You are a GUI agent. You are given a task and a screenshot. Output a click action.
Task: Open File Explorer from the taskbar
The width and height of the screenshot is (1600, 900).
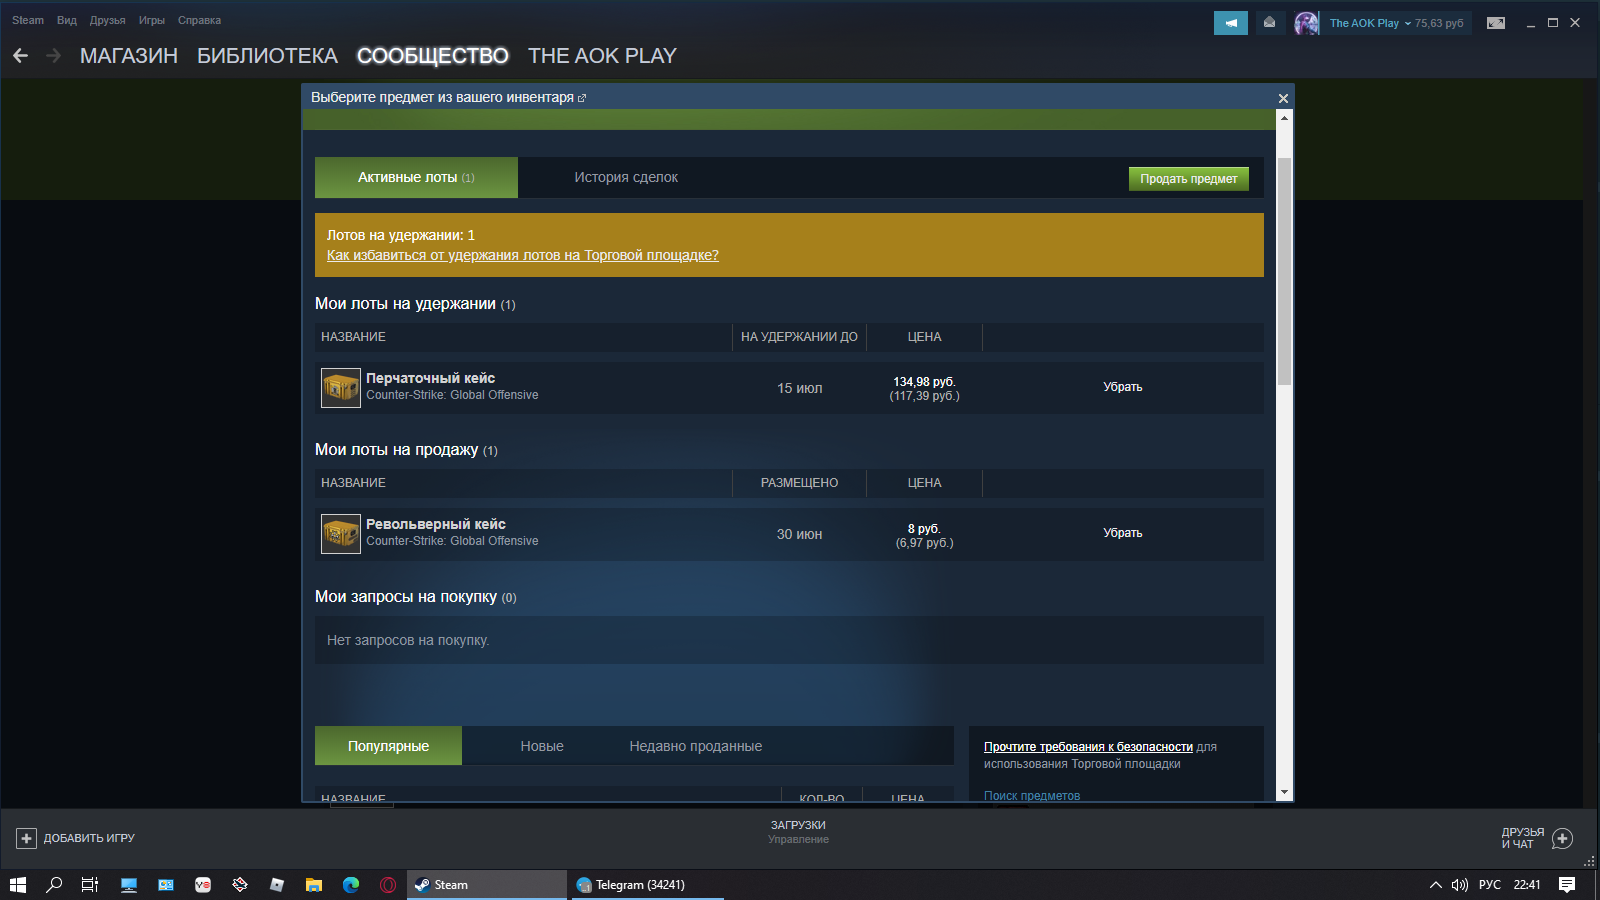314,885
